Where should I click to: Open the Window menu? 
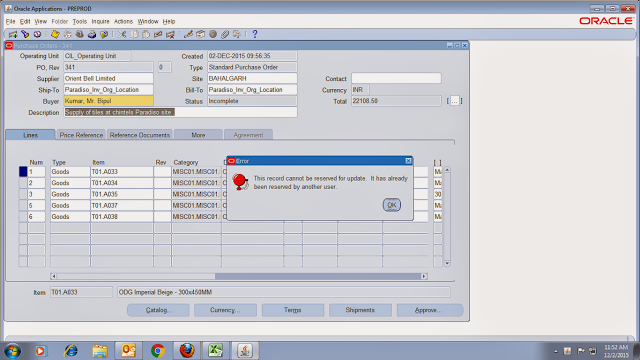(148, 22)
